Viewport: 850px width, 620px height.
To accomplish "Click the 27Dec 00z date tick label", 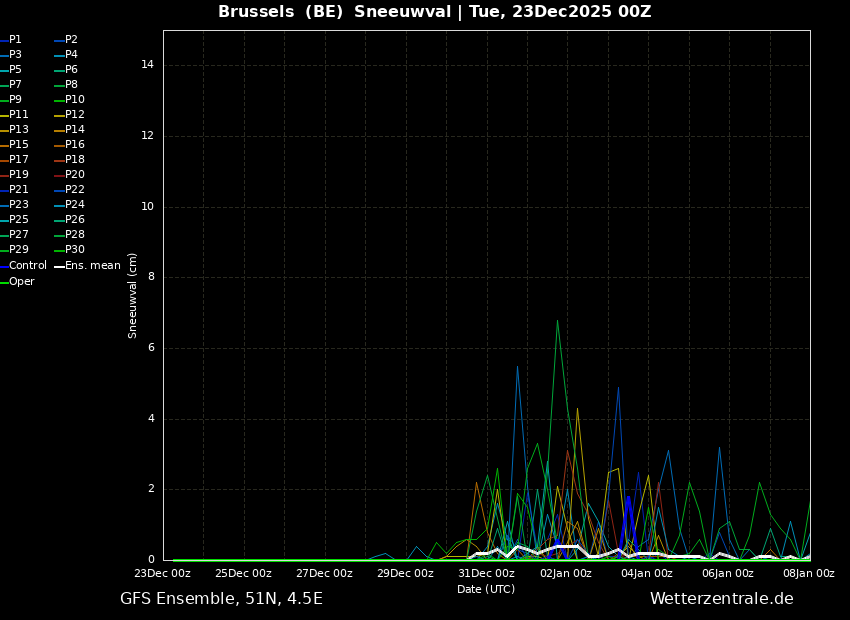I will click(x=324, y=574).
